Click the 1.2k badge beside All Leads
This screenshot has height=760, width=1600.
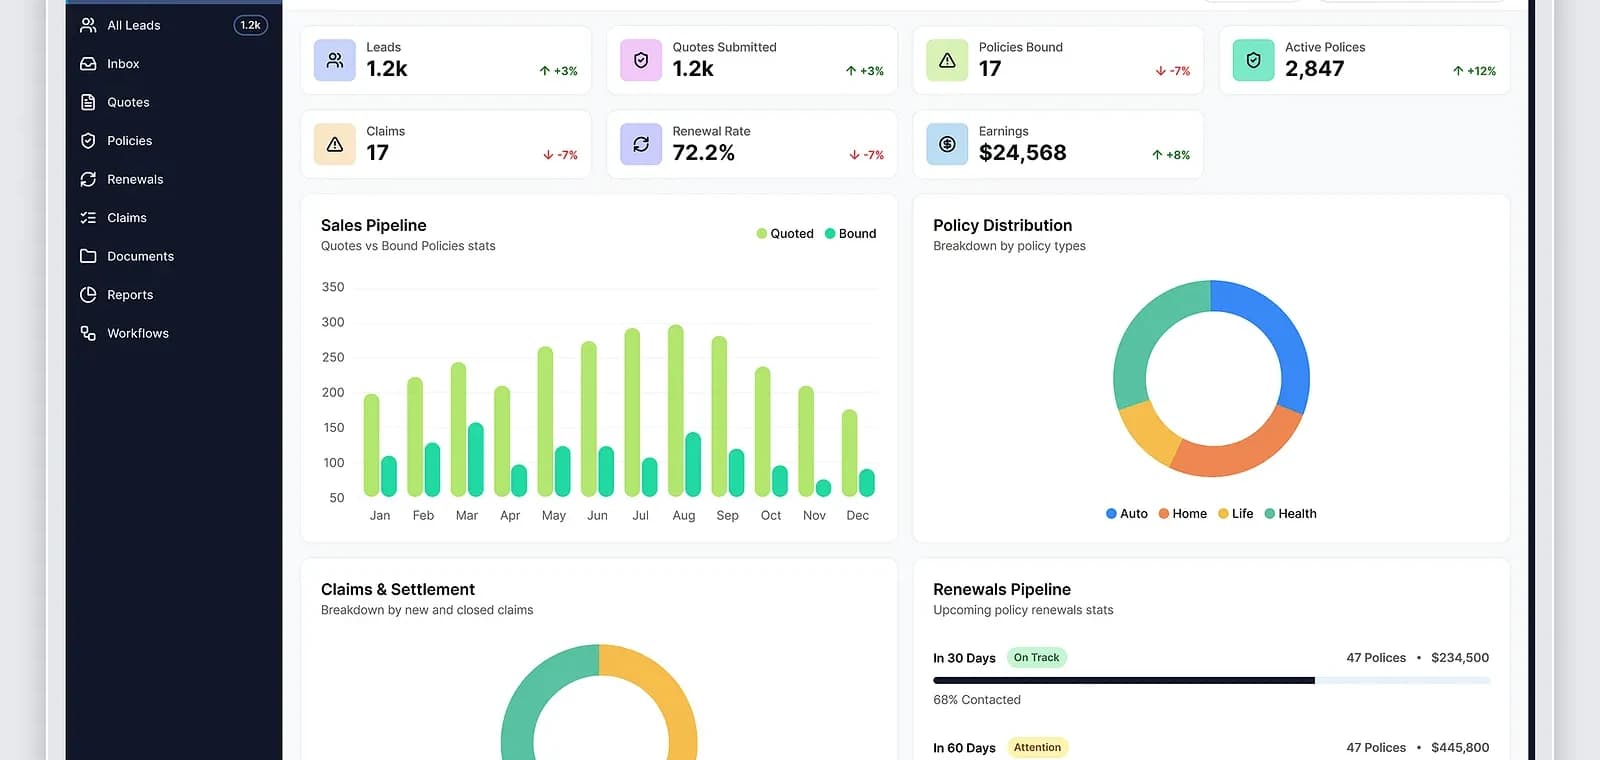[250, 25]
